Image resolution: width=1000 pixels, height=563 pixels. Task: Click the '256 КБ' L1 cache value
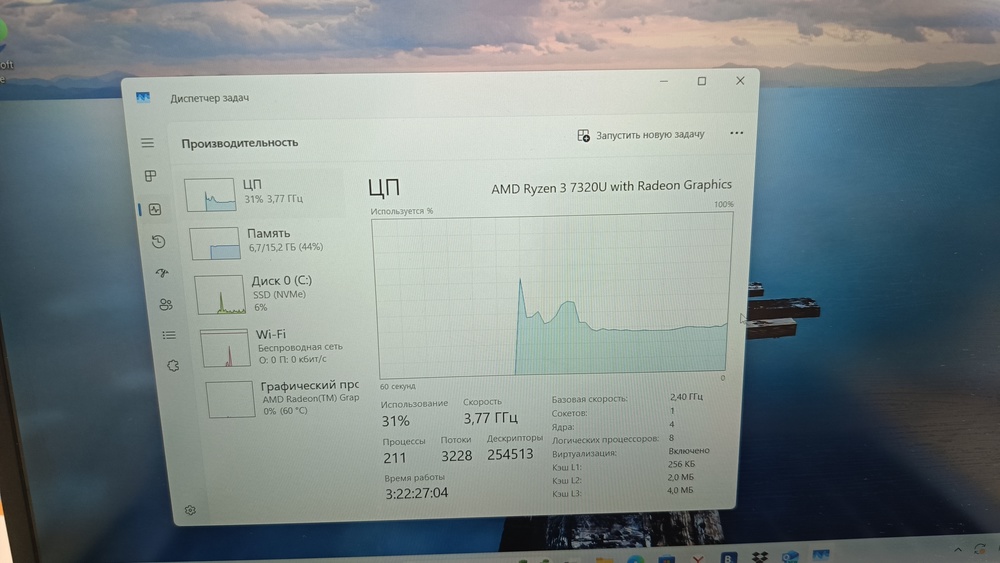point(681,464)
